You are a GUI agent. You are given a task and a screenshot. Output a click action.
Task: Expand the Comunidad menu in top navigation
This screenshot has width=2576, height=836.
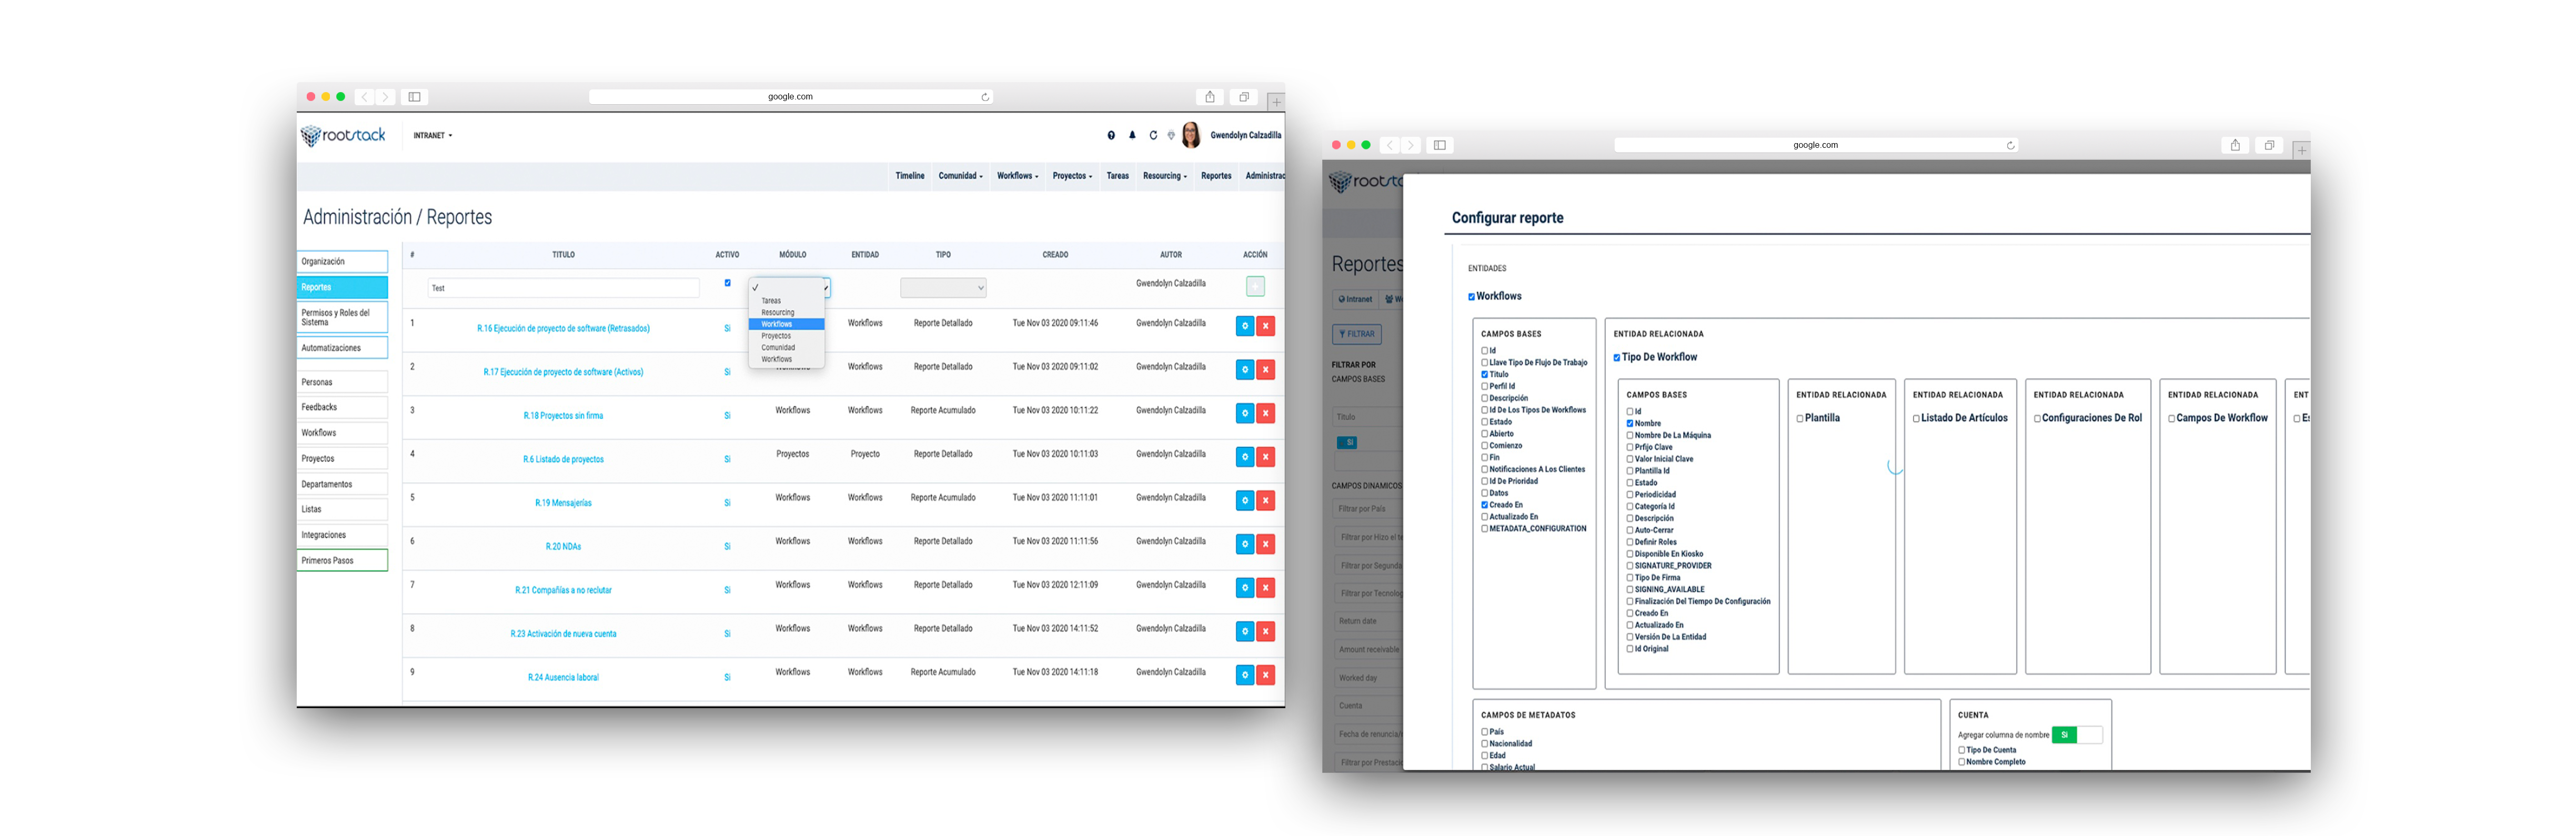coord(960,176)
